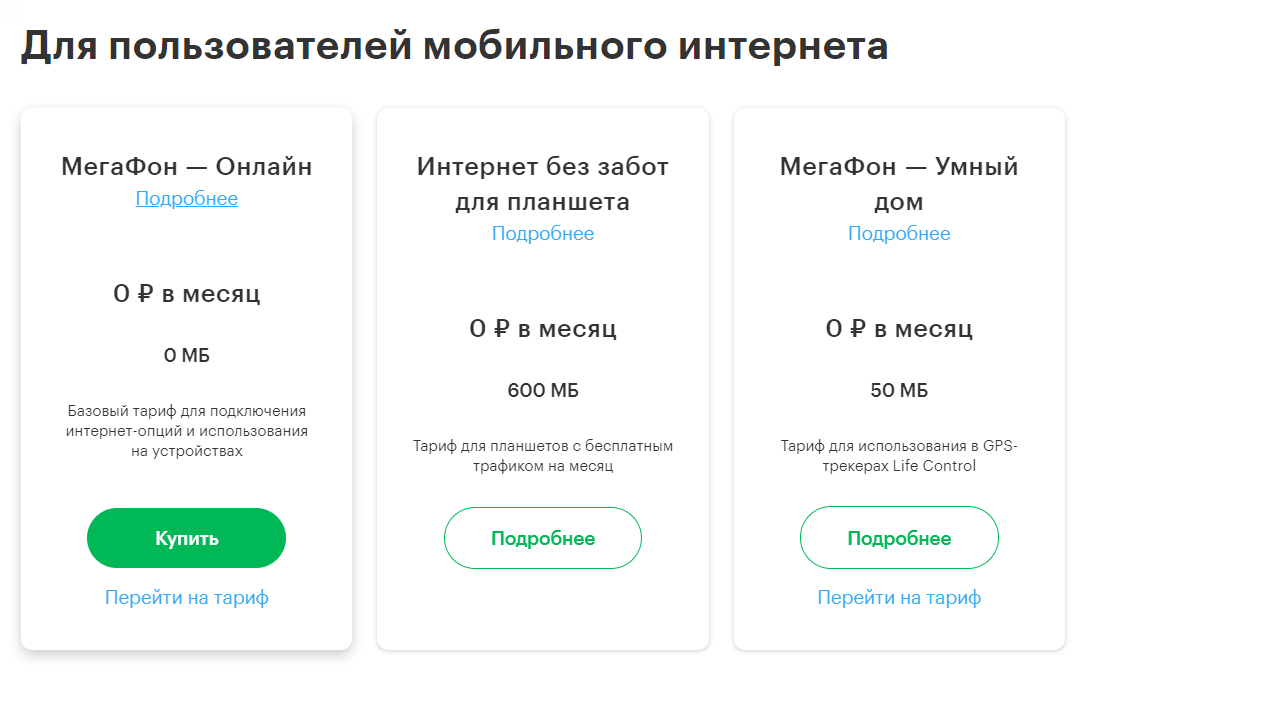Click the МегаФон — Умный дом title
The height and width of the screenshot is (717, 1267).
pos(898,184)
